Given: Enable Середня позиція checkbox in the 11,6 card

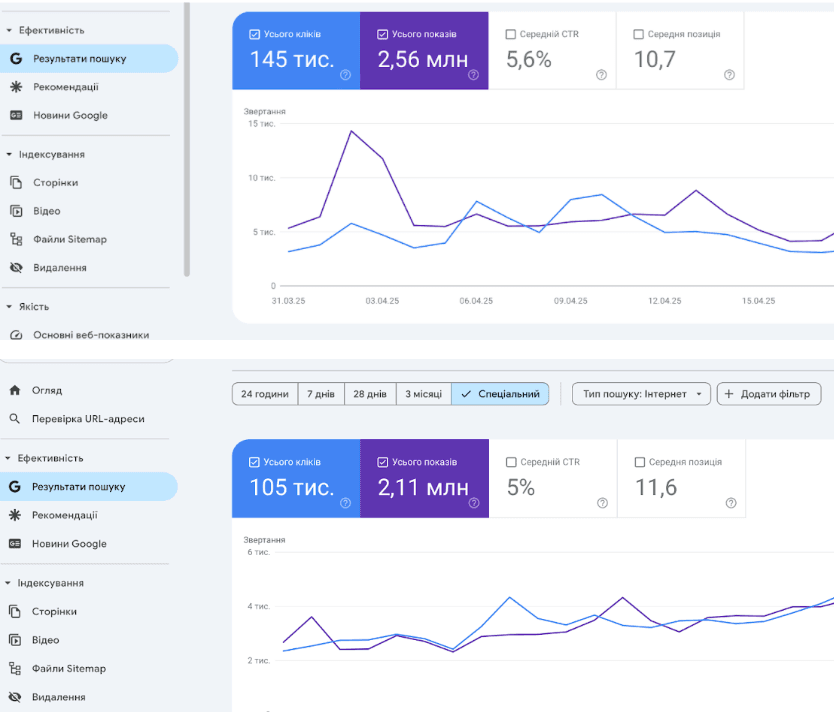Looking at the screenshot, I should pyautogui.click(x=639, y=462).
